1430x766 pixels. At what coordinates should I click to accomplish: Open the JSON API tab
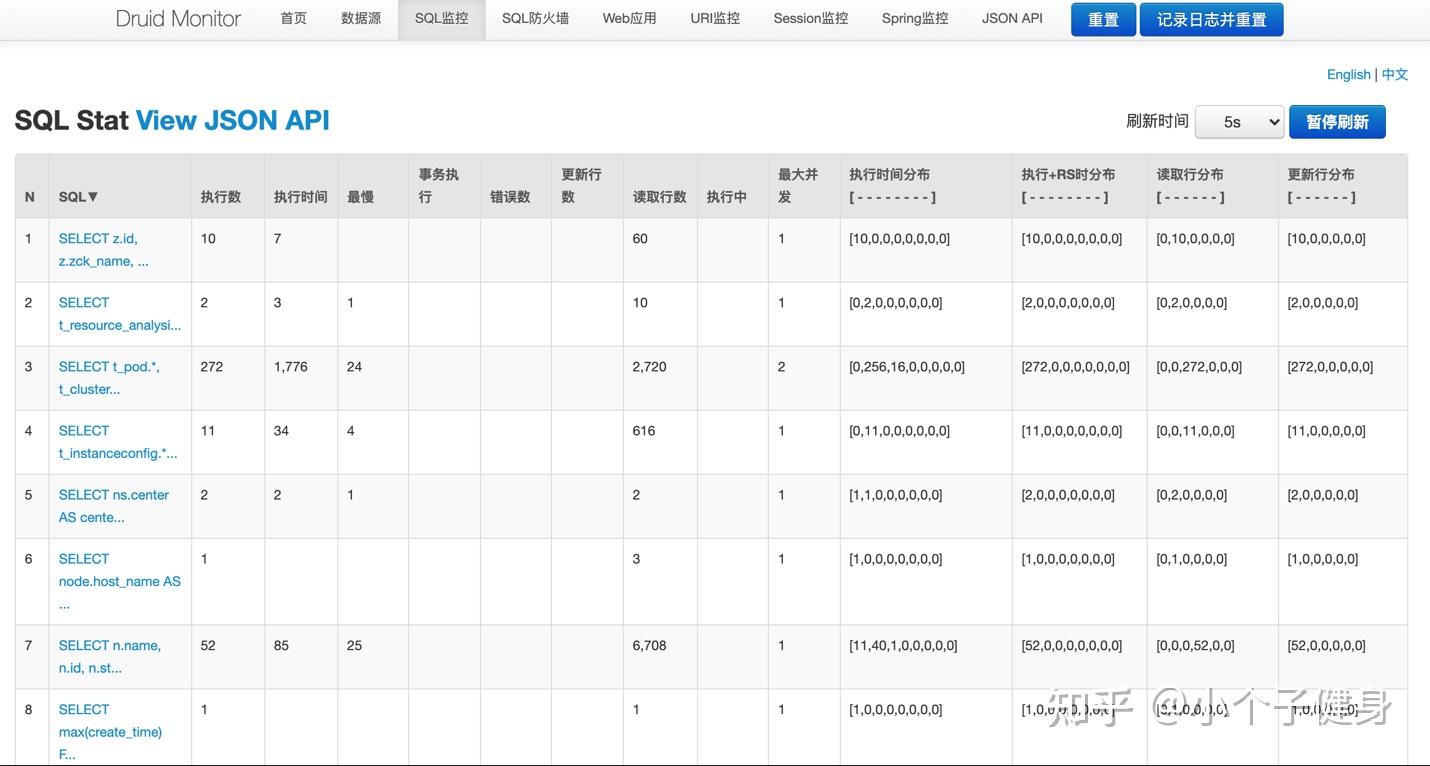(x=1012, y=18)
